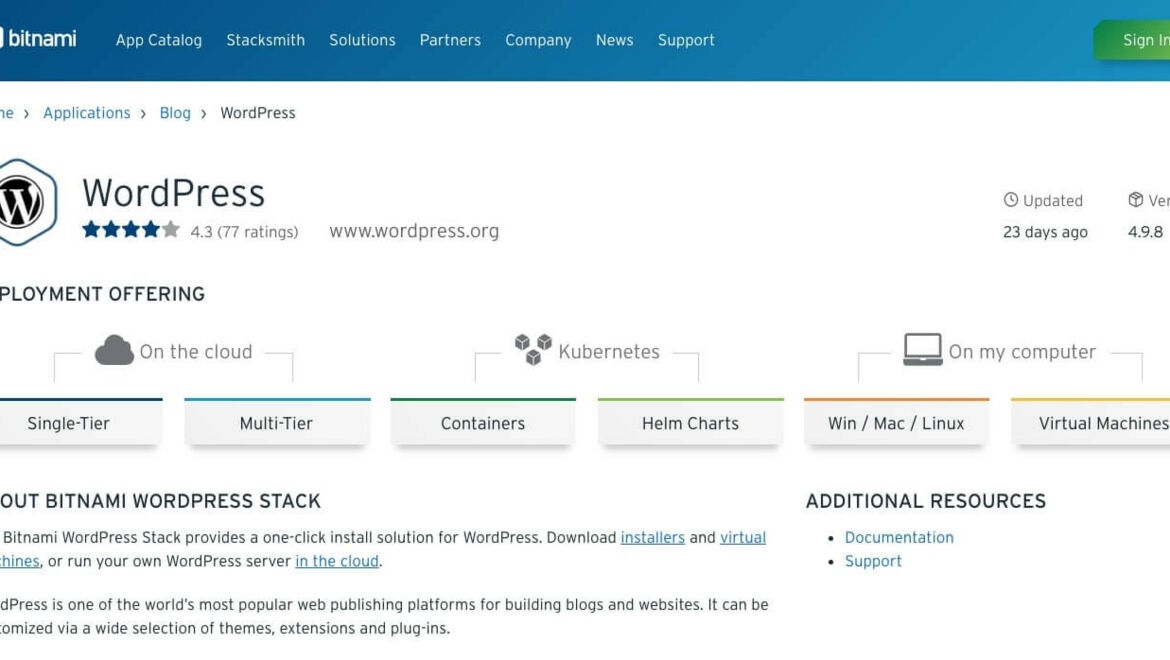Screen dimensions: 1170x660
Task: Go to the Blog breadcrumb
Action: (175, 113)
